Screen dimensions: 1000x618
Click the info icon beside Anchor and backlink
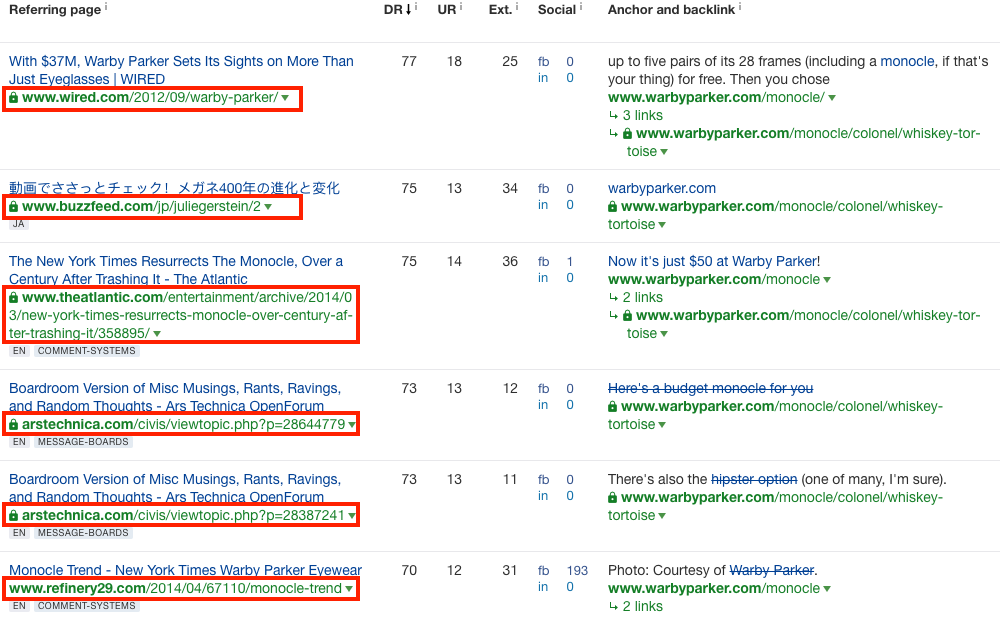(740, 7)
